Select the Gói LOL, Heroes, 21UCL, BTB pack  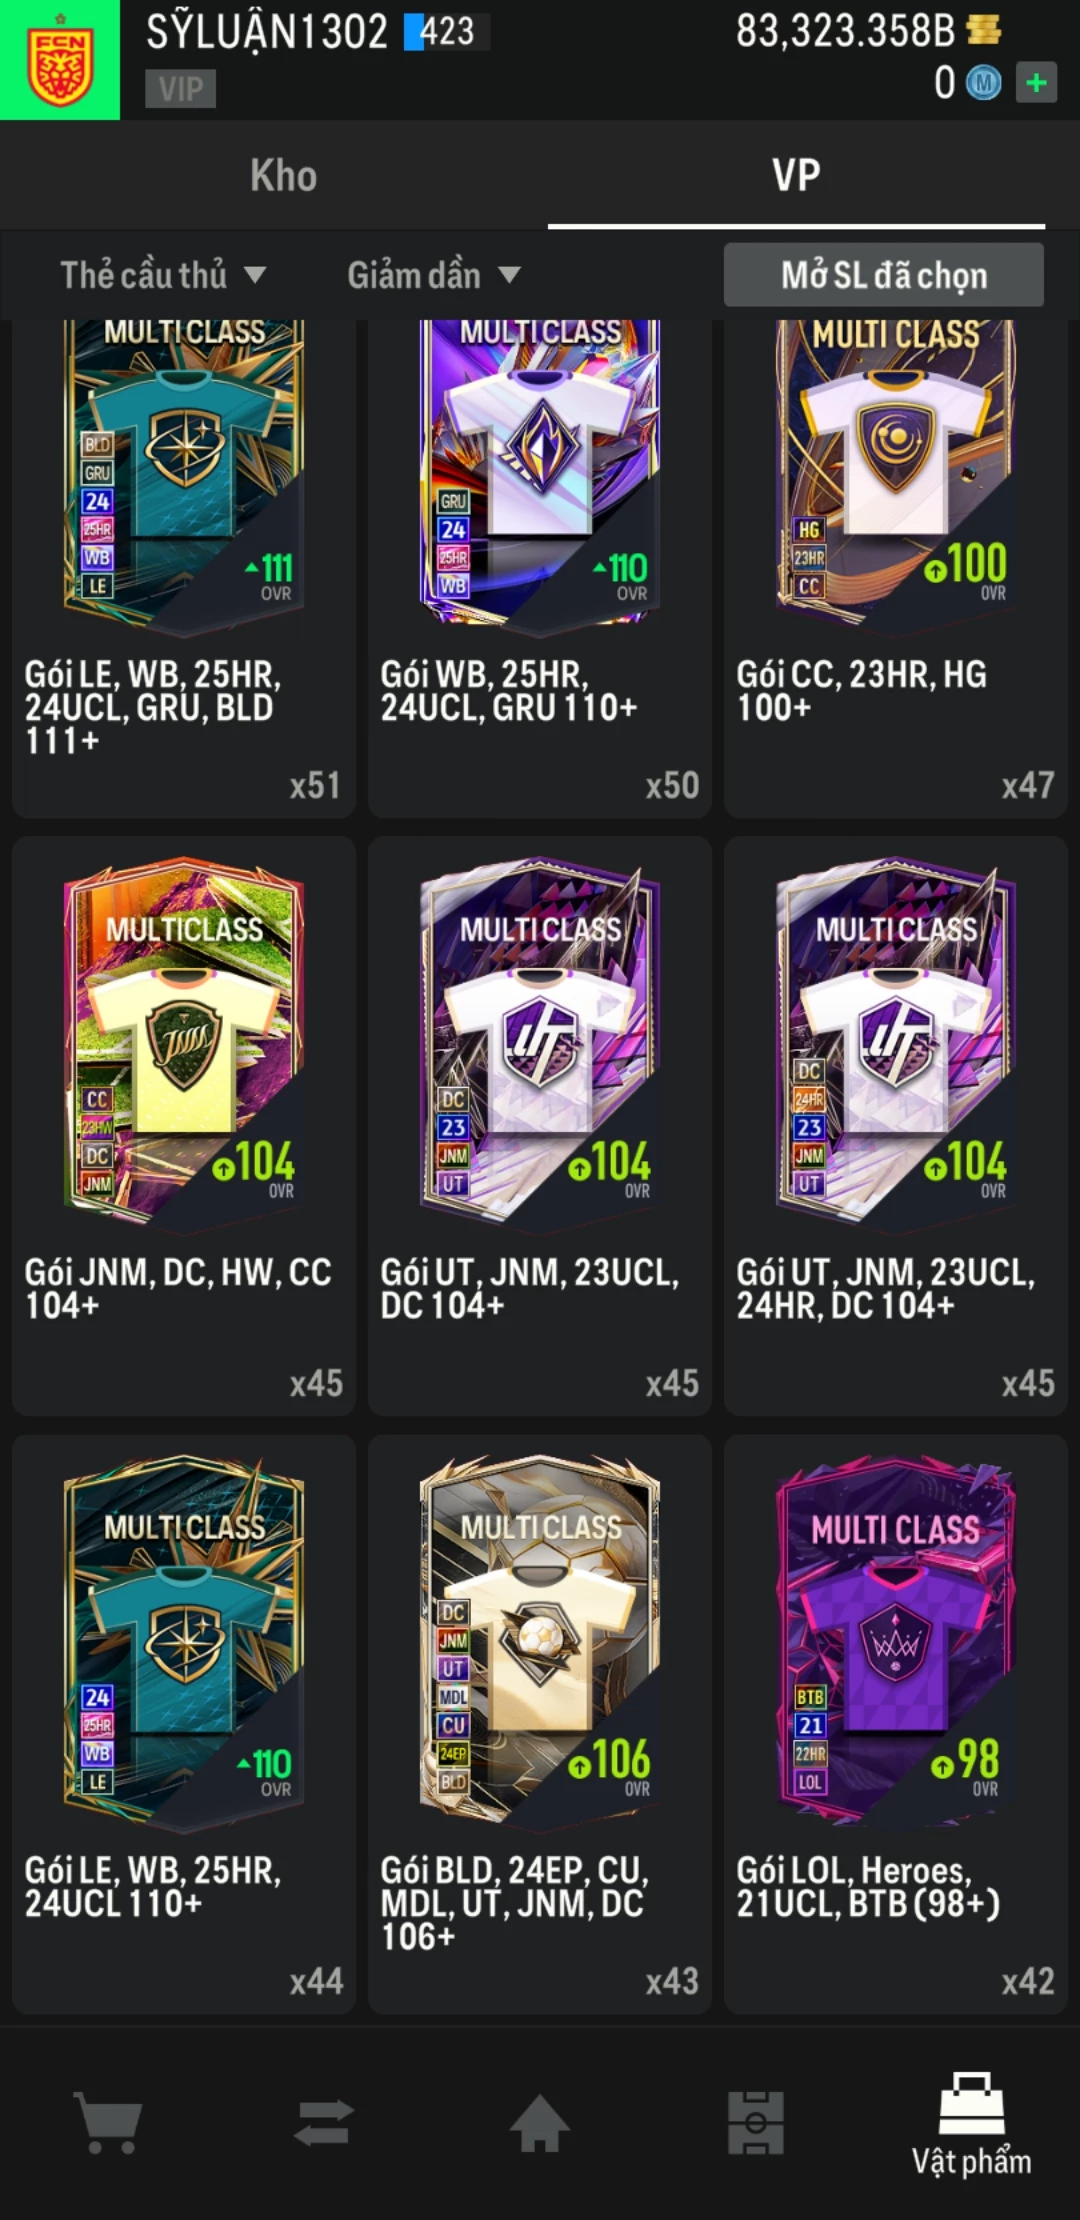click(x=896, y=1724)
